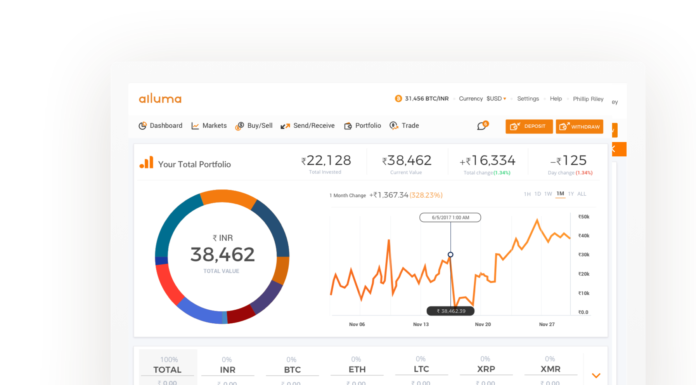Select the 1M chart range
This screenshot has height=385, width=696.
560,194
